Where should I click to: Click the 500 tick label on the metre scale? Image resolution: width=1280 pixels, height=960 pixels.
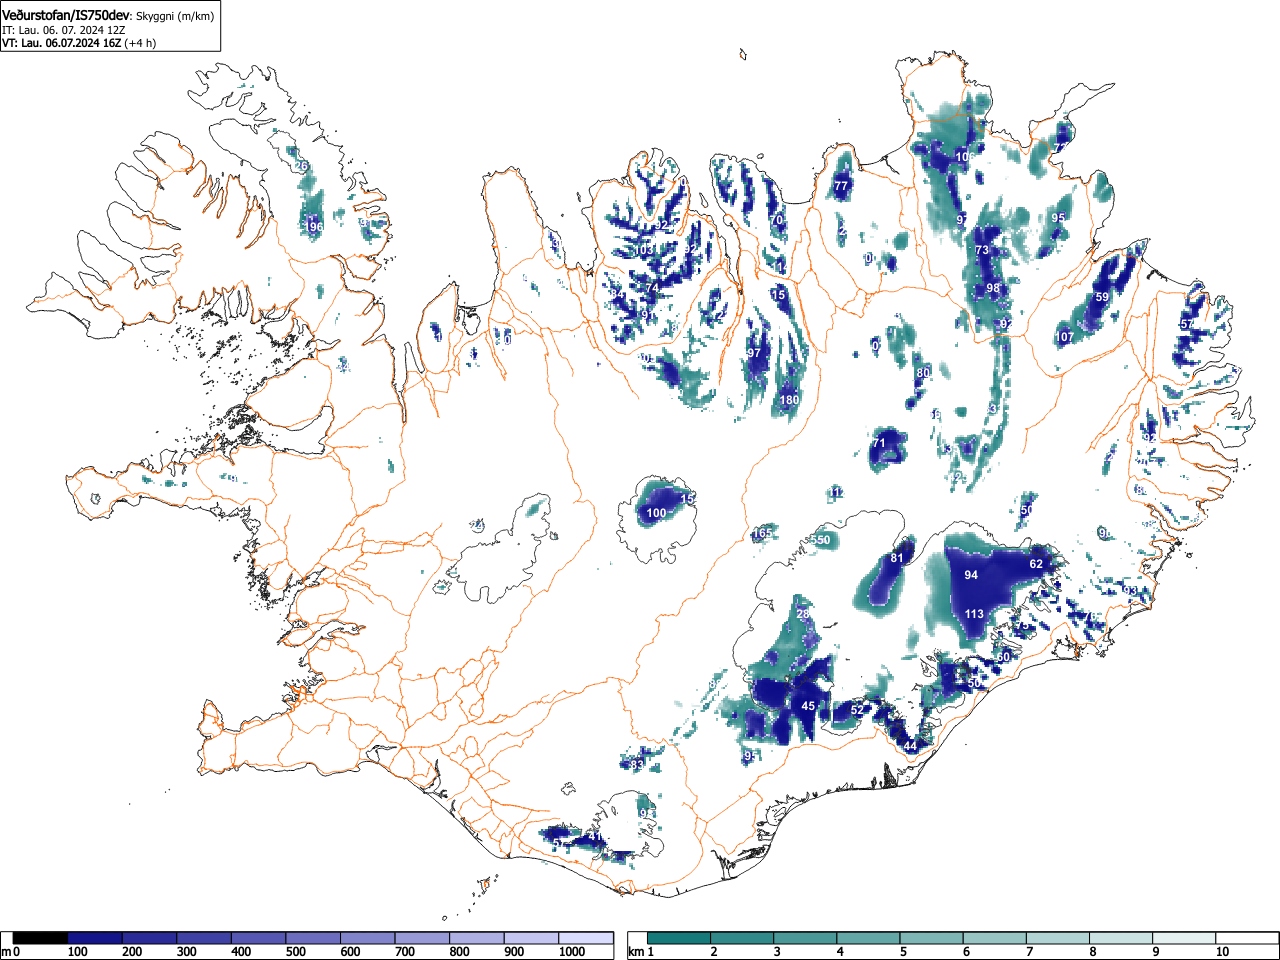pyautogui.click(x=296, y=952)
